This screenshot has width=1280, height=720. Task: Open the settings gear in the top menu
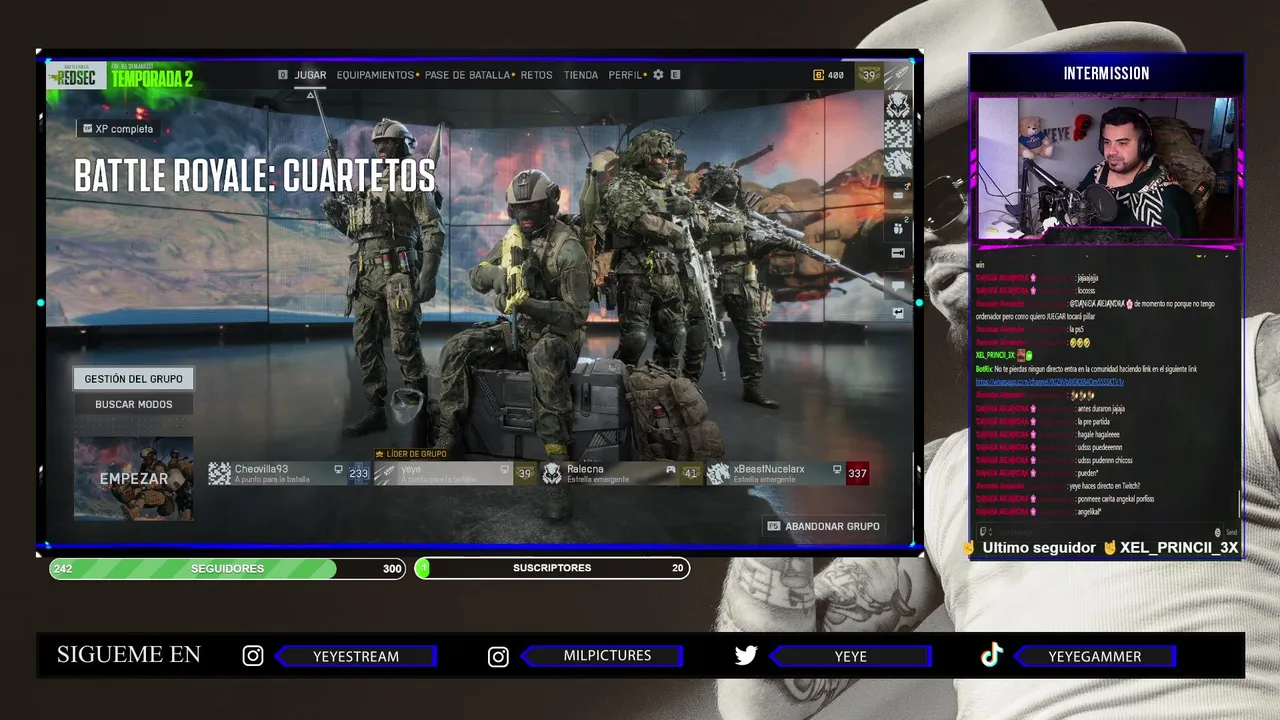point(658,75)
